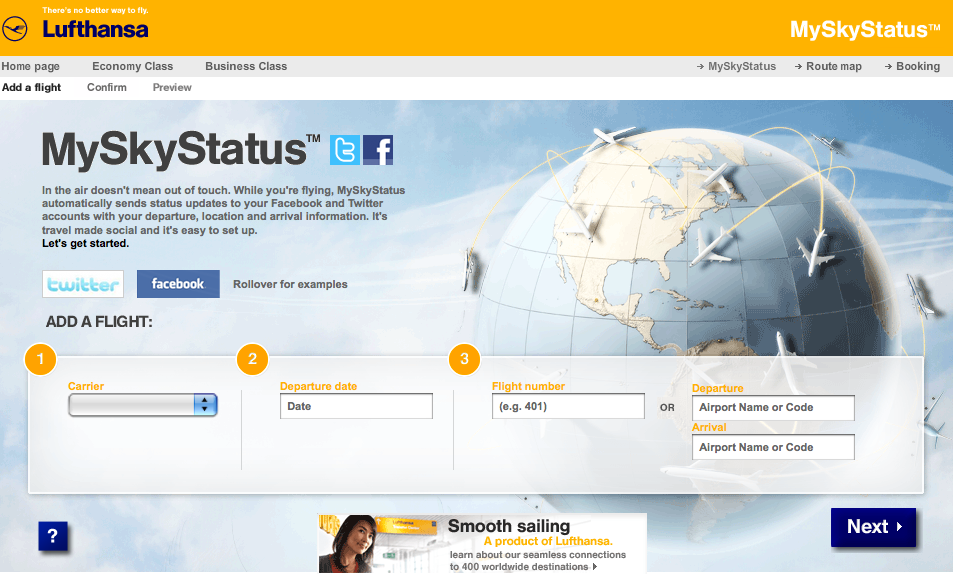Click the 'Carrier' field label

point(86,386)
